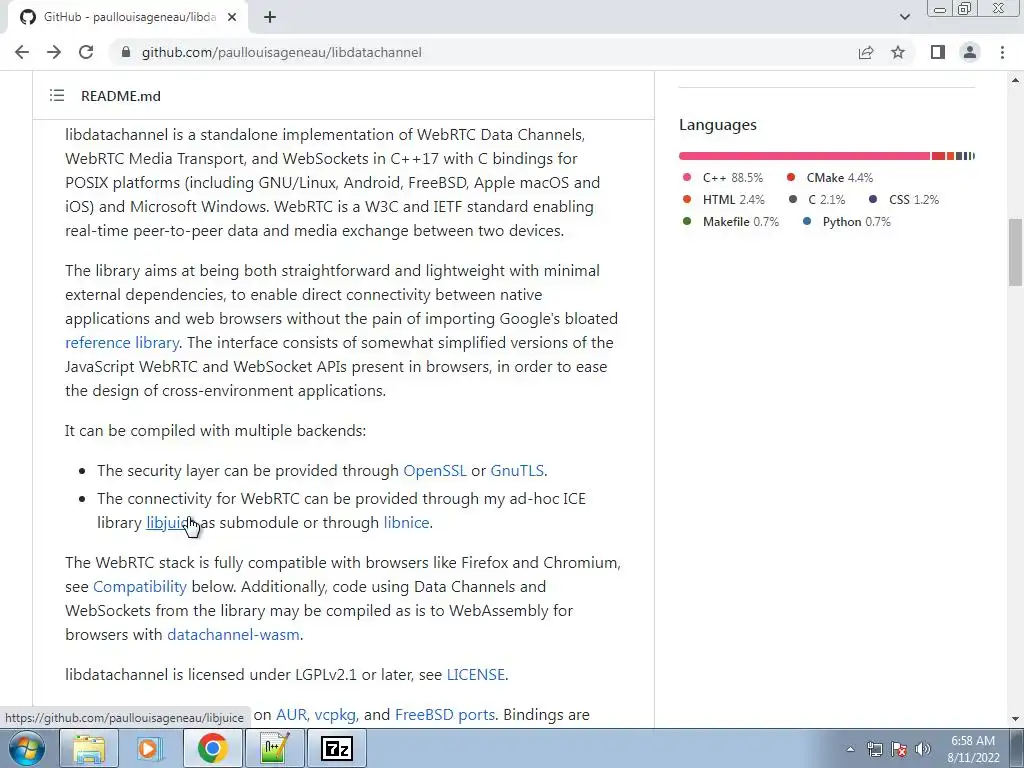Open the LICENSE link
This screenshot has width=1024, height=768.
coord(475,675)
